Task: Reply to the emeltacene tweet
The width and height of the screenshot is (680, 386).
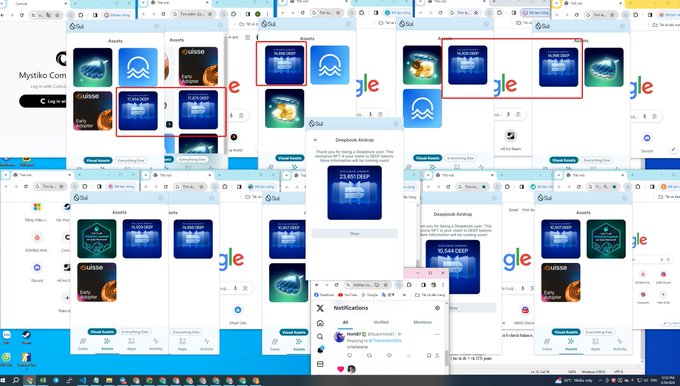Action: coord(349,355)
